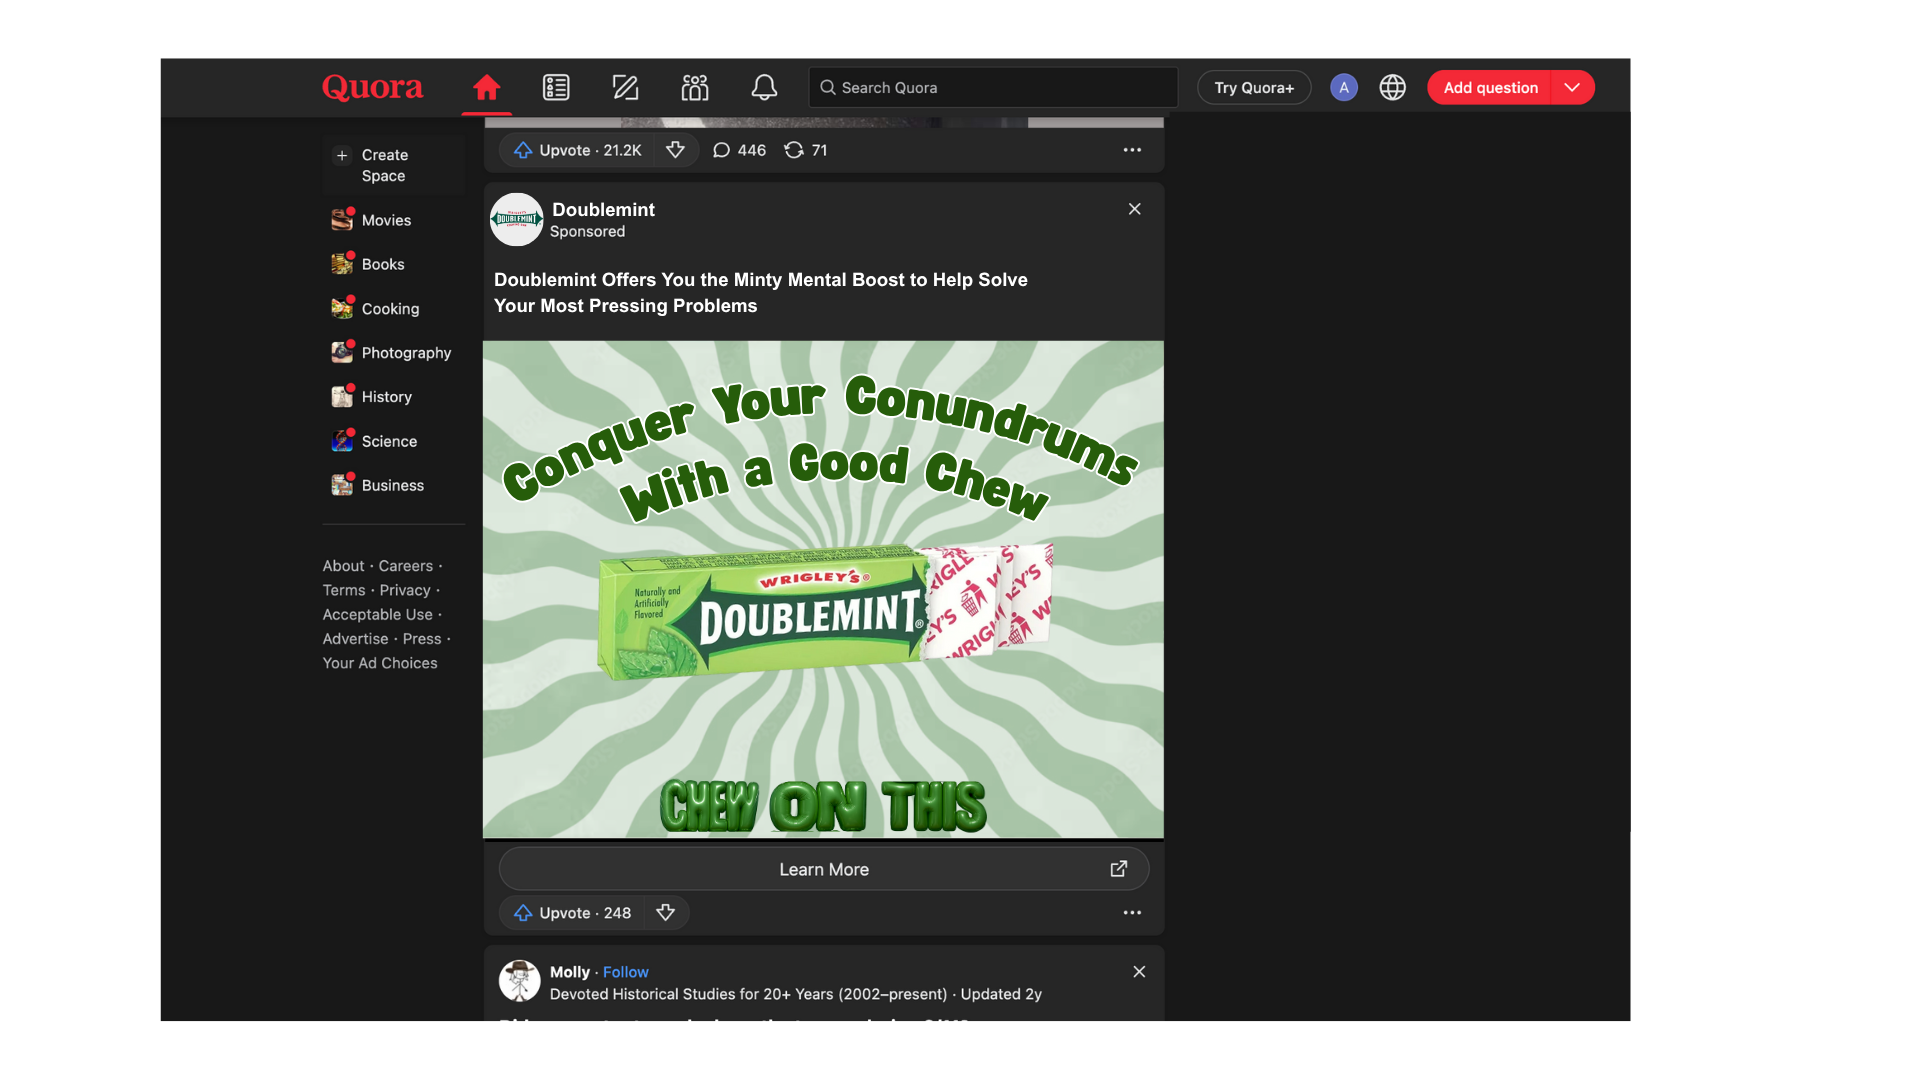
Task: Open the Photography space
Action: [x=405, y=353]
